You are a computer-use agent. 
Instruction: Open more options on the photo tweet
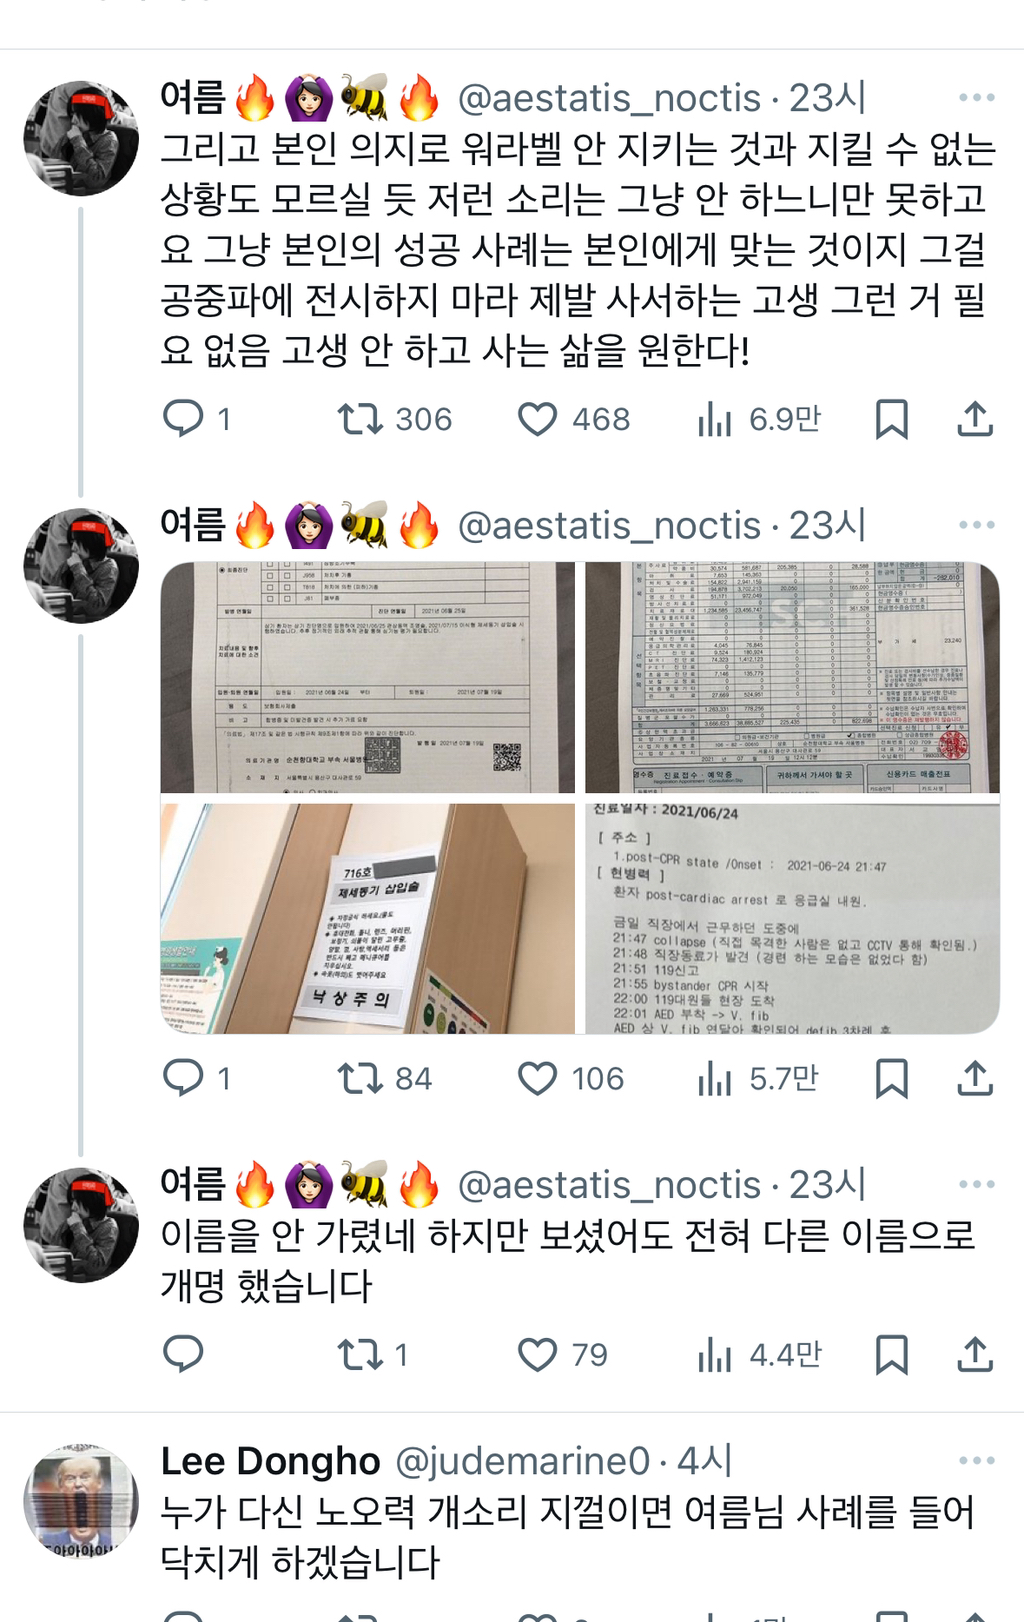(x=976, y=524)
